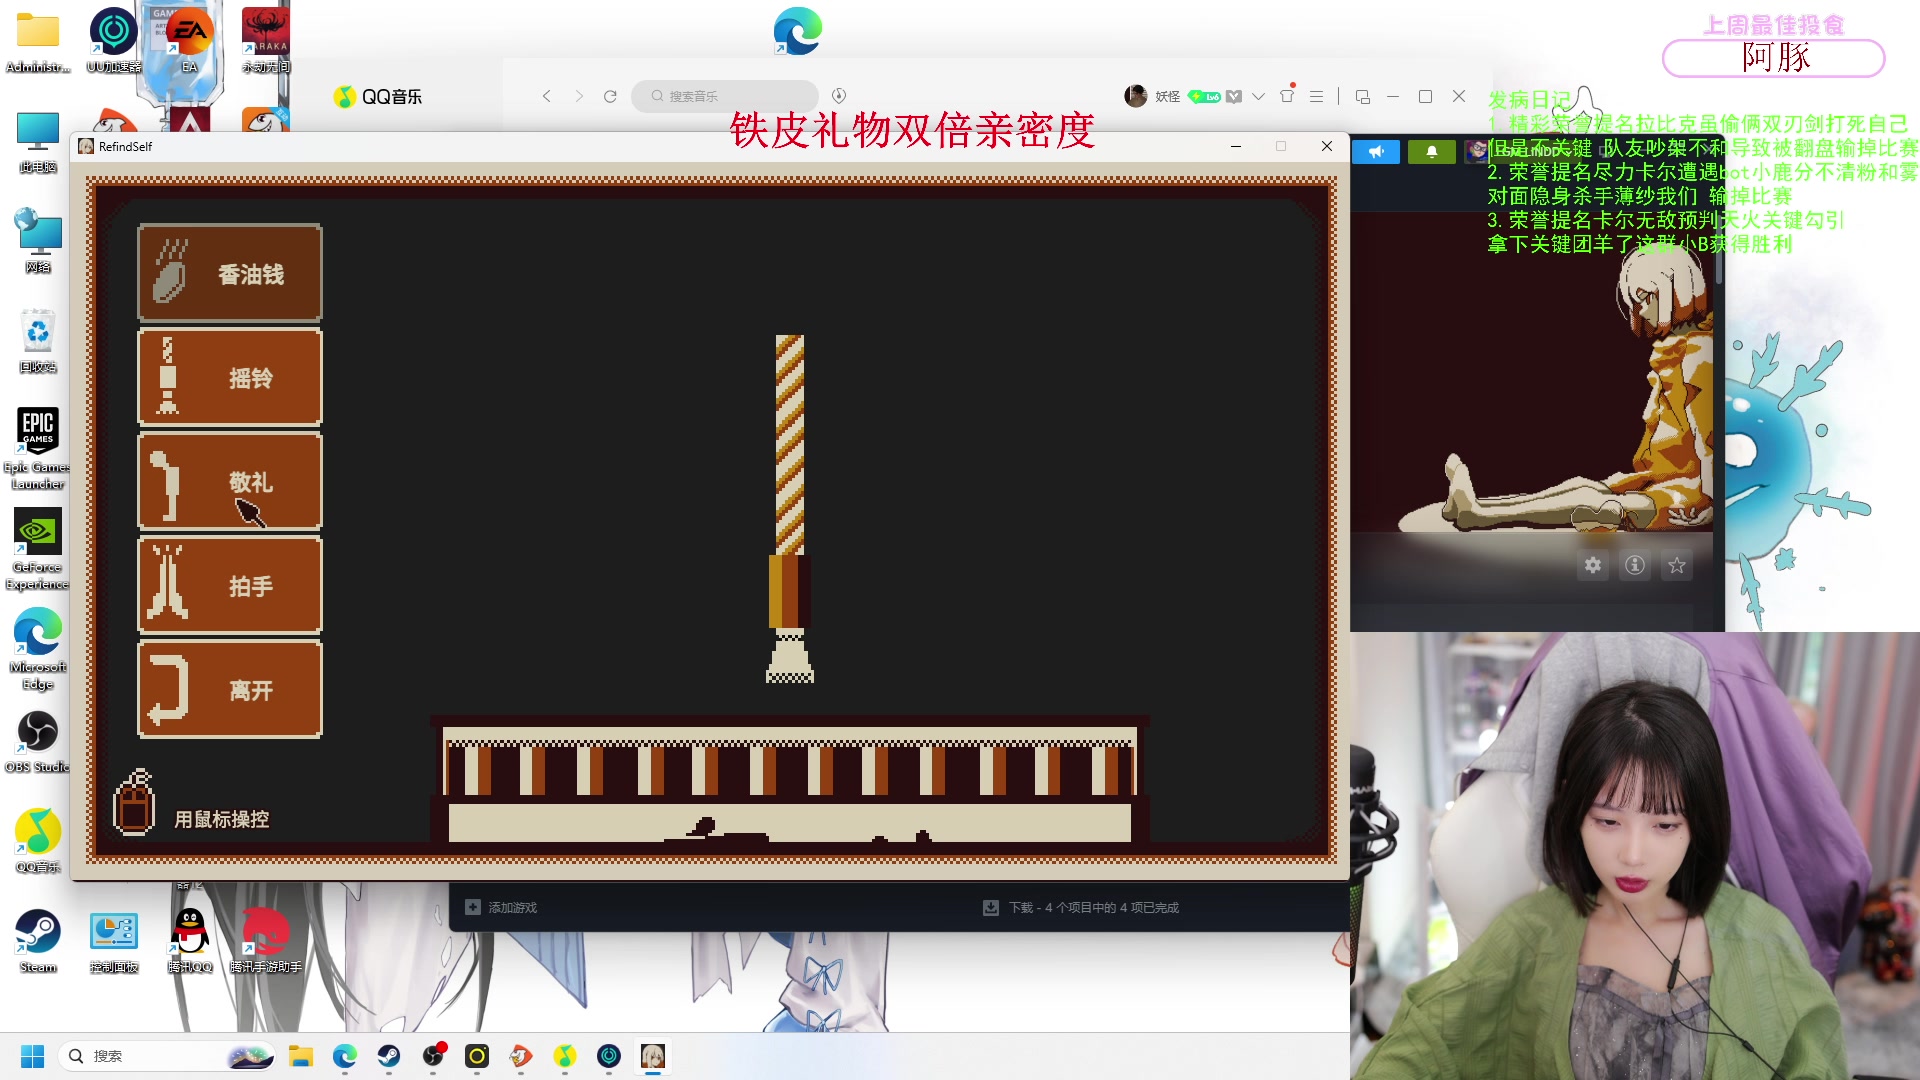
Task: Open QQ音乐 desktop shortcut
Action: tap(38, 841)
